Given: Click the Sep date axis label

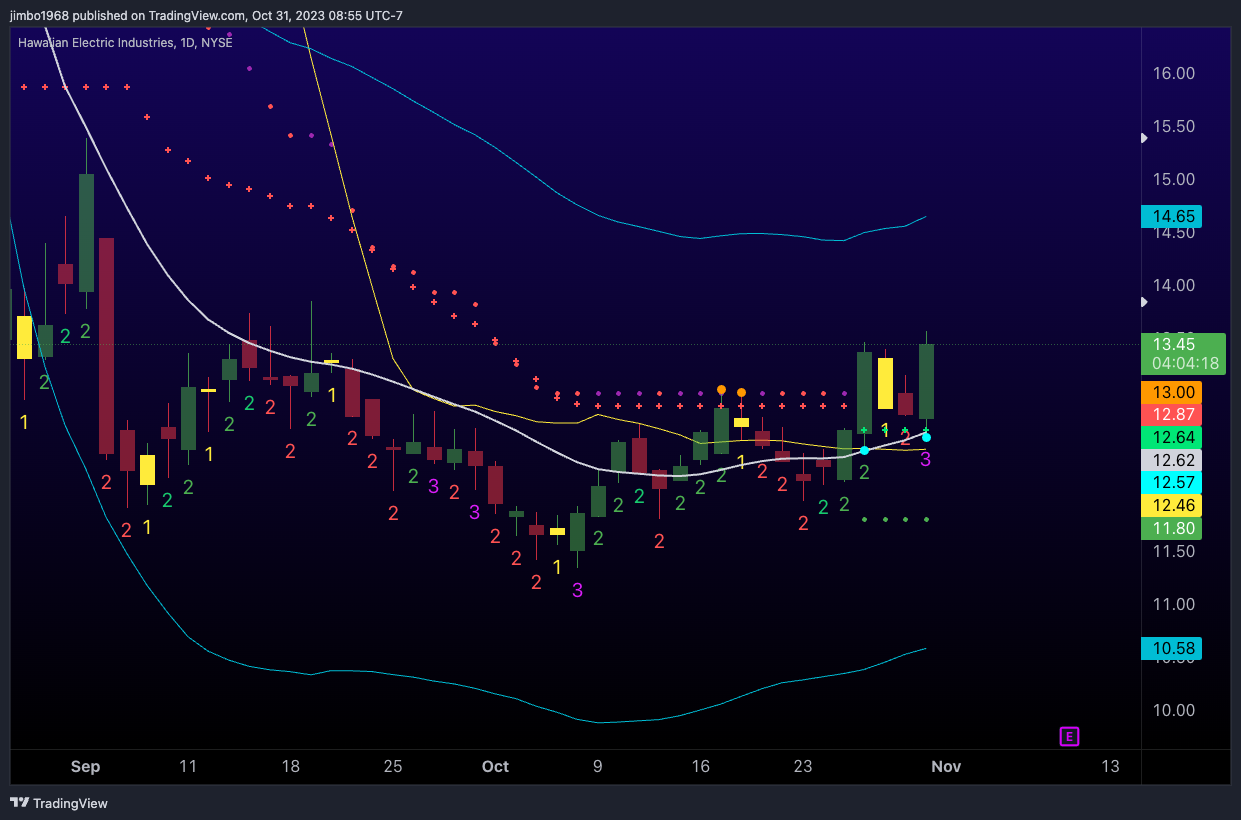Looking at the screenshot, I should tap(85, 767).
